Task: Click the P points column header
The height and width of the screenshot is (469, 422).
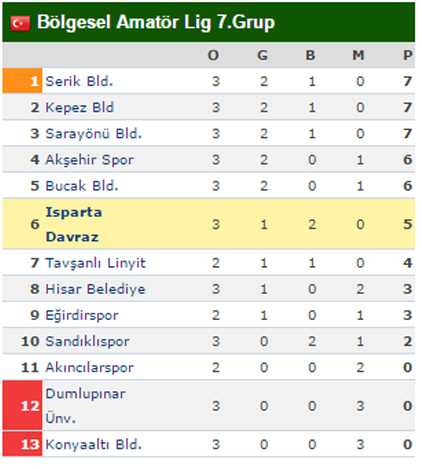Action: [408, 55]
